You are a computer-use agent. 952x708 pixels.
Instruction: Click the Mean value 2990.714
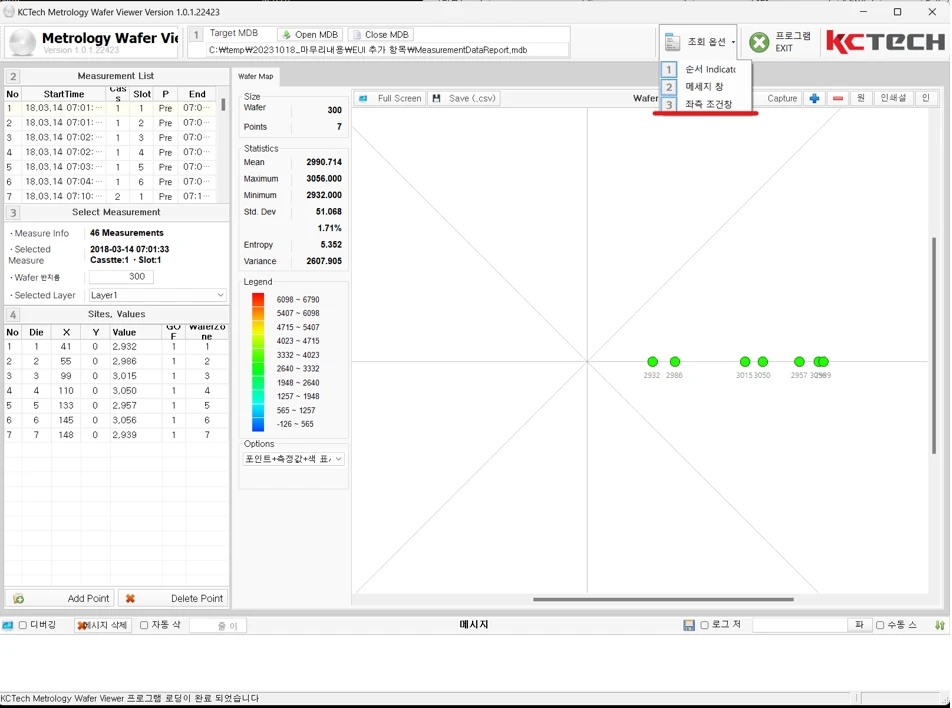pyautogui.click(x=324, y=162)
